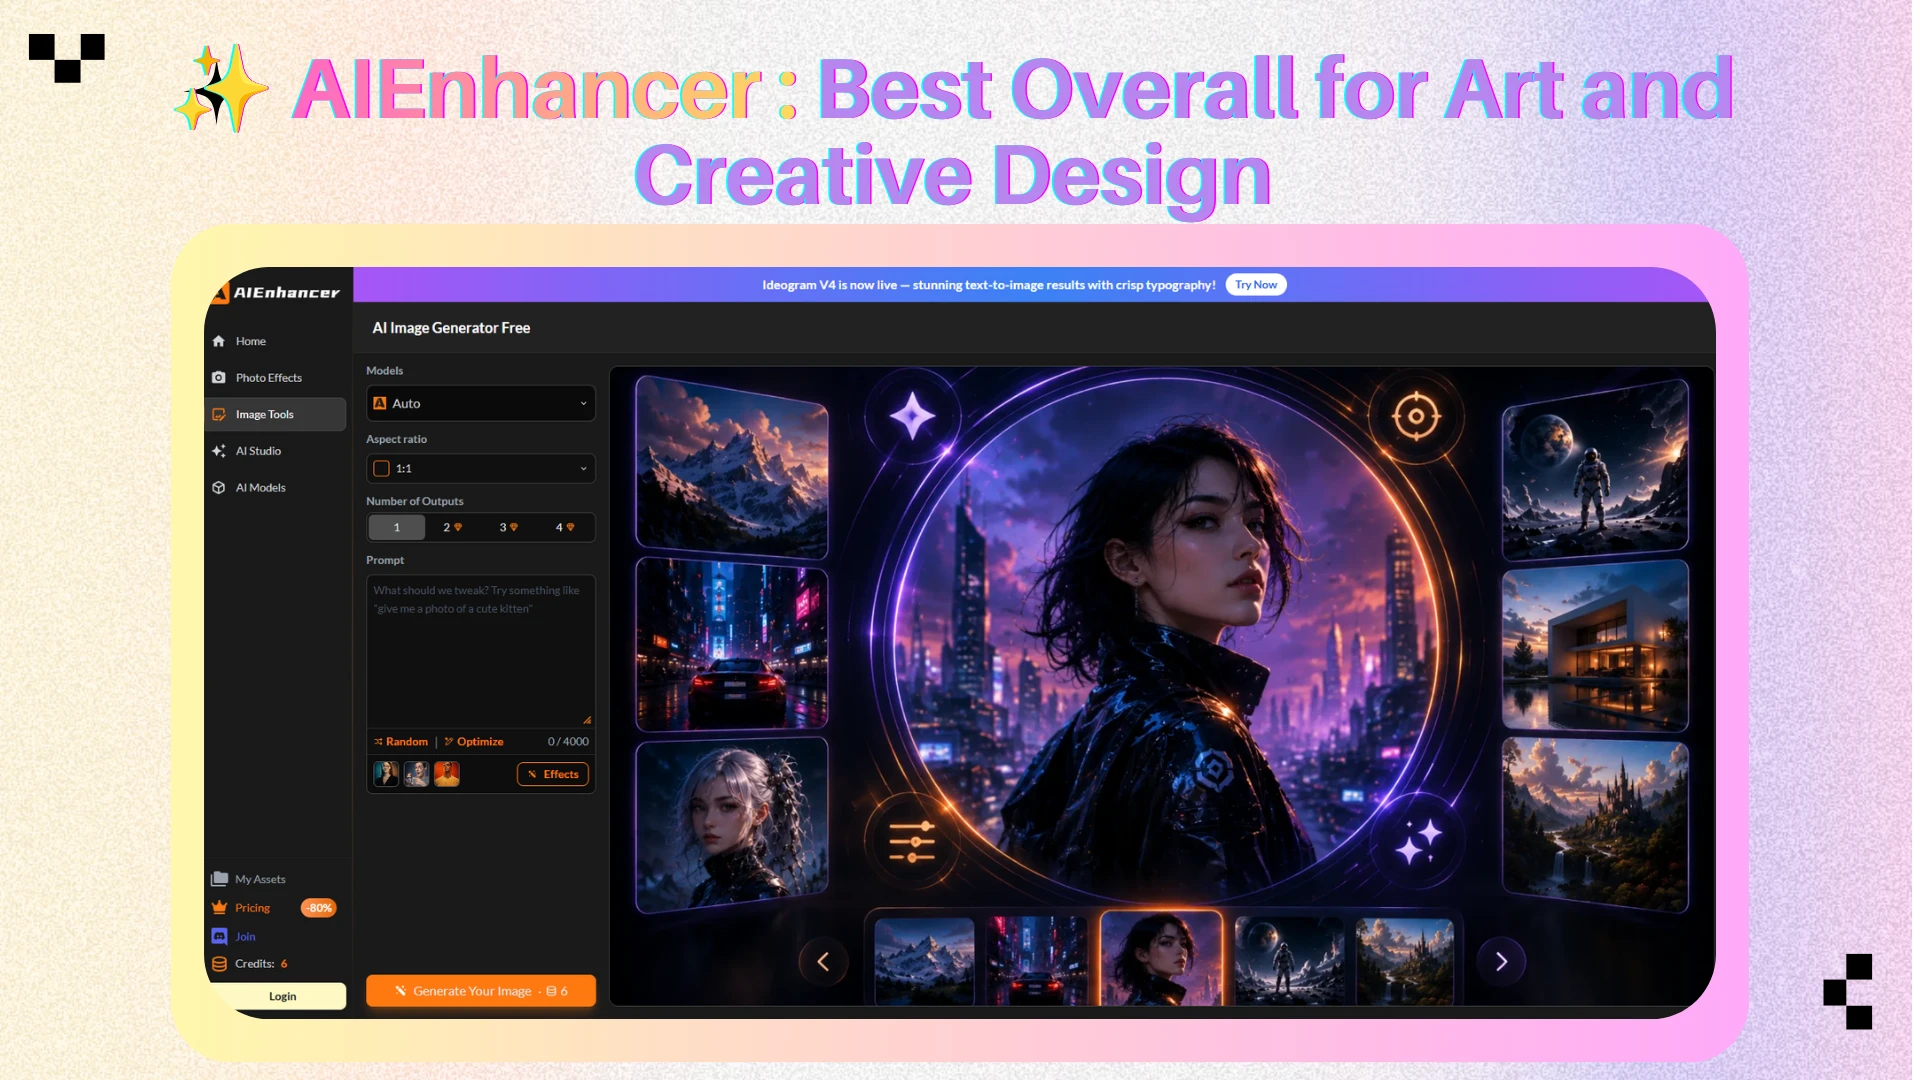Open the Home sidebar item
Image resolution: width=1920 pixels, height=1080 pixels.
coord(276,341)
